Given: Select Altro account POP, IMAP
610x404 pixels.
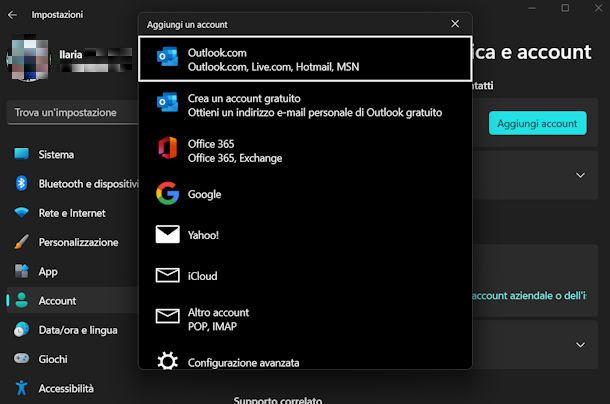Looking at the screenshot, I should tap(305, 319).
